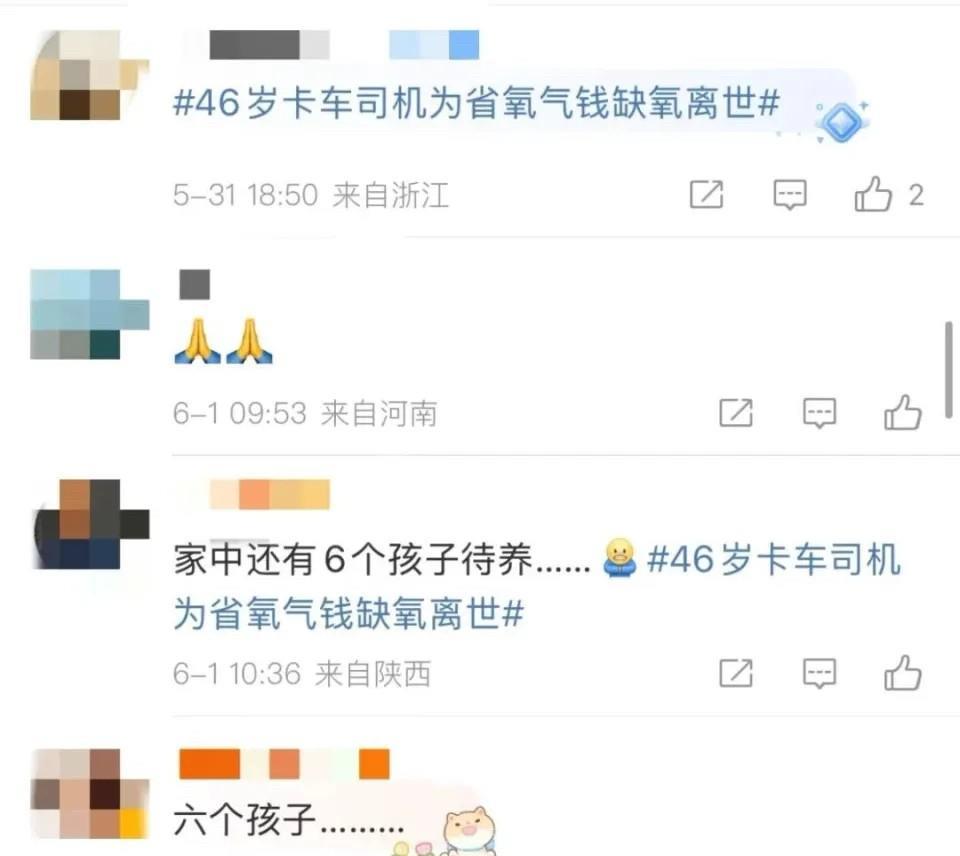
Task: Reply to the comment from 河南
Action: point(819,413)
